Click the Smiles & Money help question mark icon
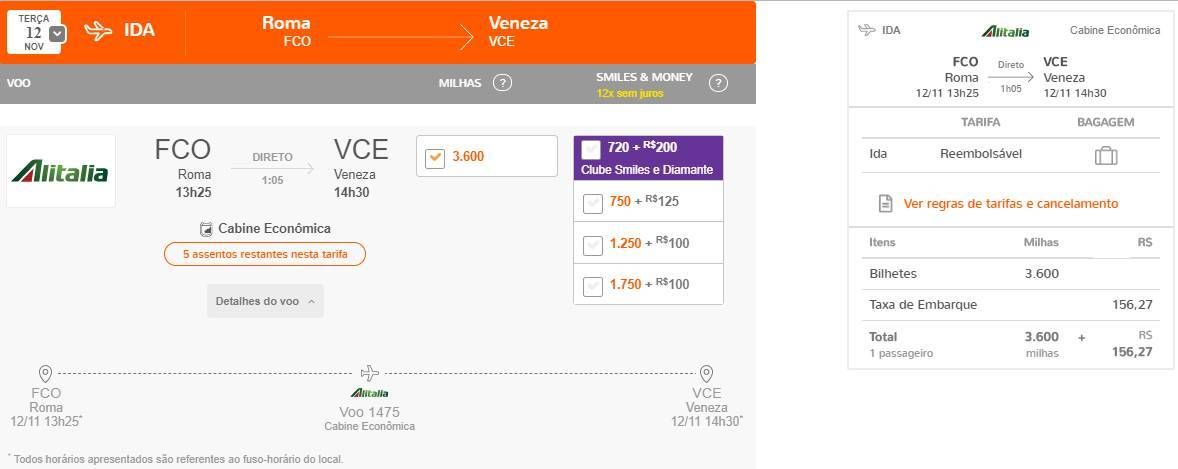Image resolution: width=1178 pixels, height=469 pixels. pos(718,83)
